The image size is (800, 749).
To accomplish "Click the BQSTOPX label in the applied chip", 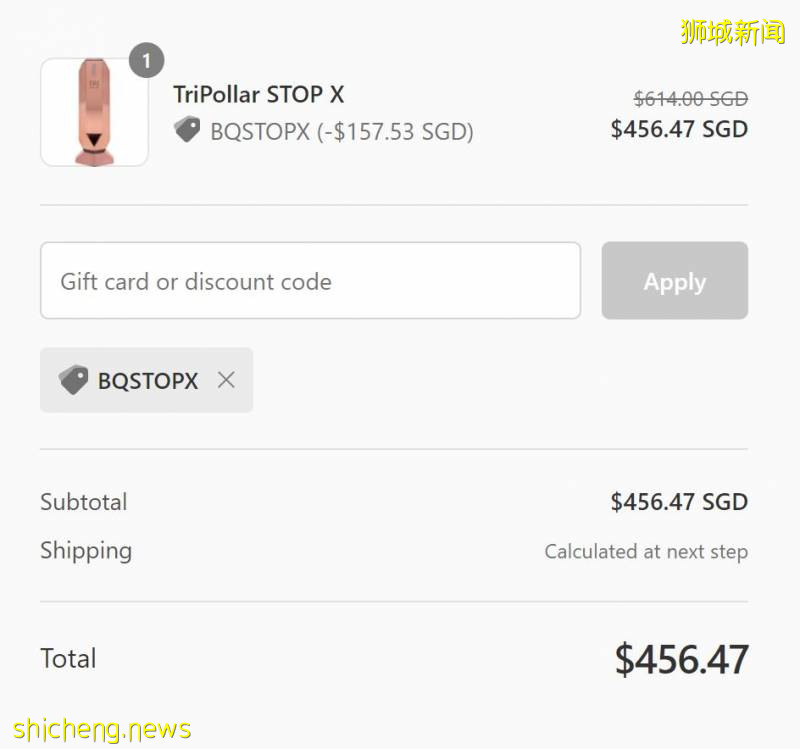I will [x=148, y=381].
